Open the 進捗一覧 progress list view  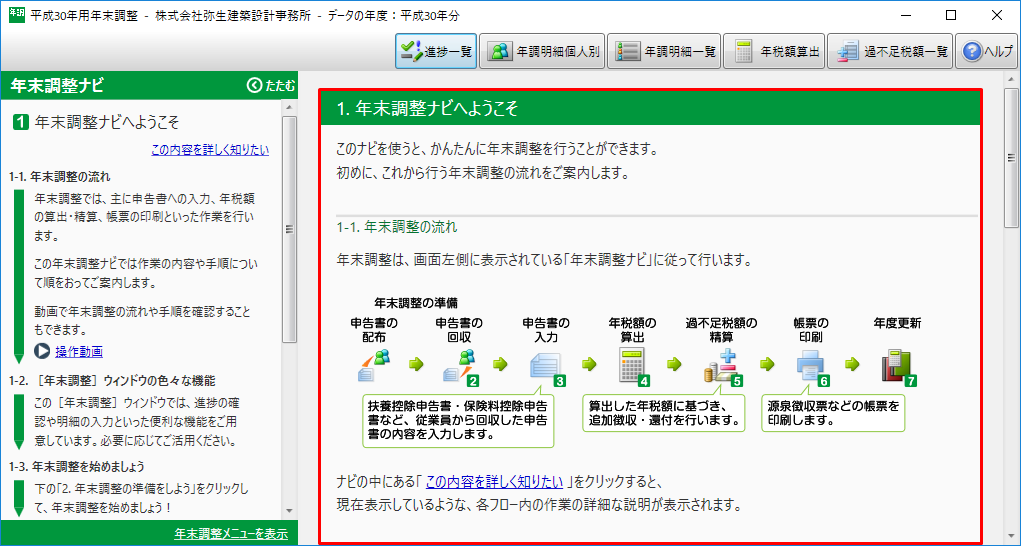[436, 52]
